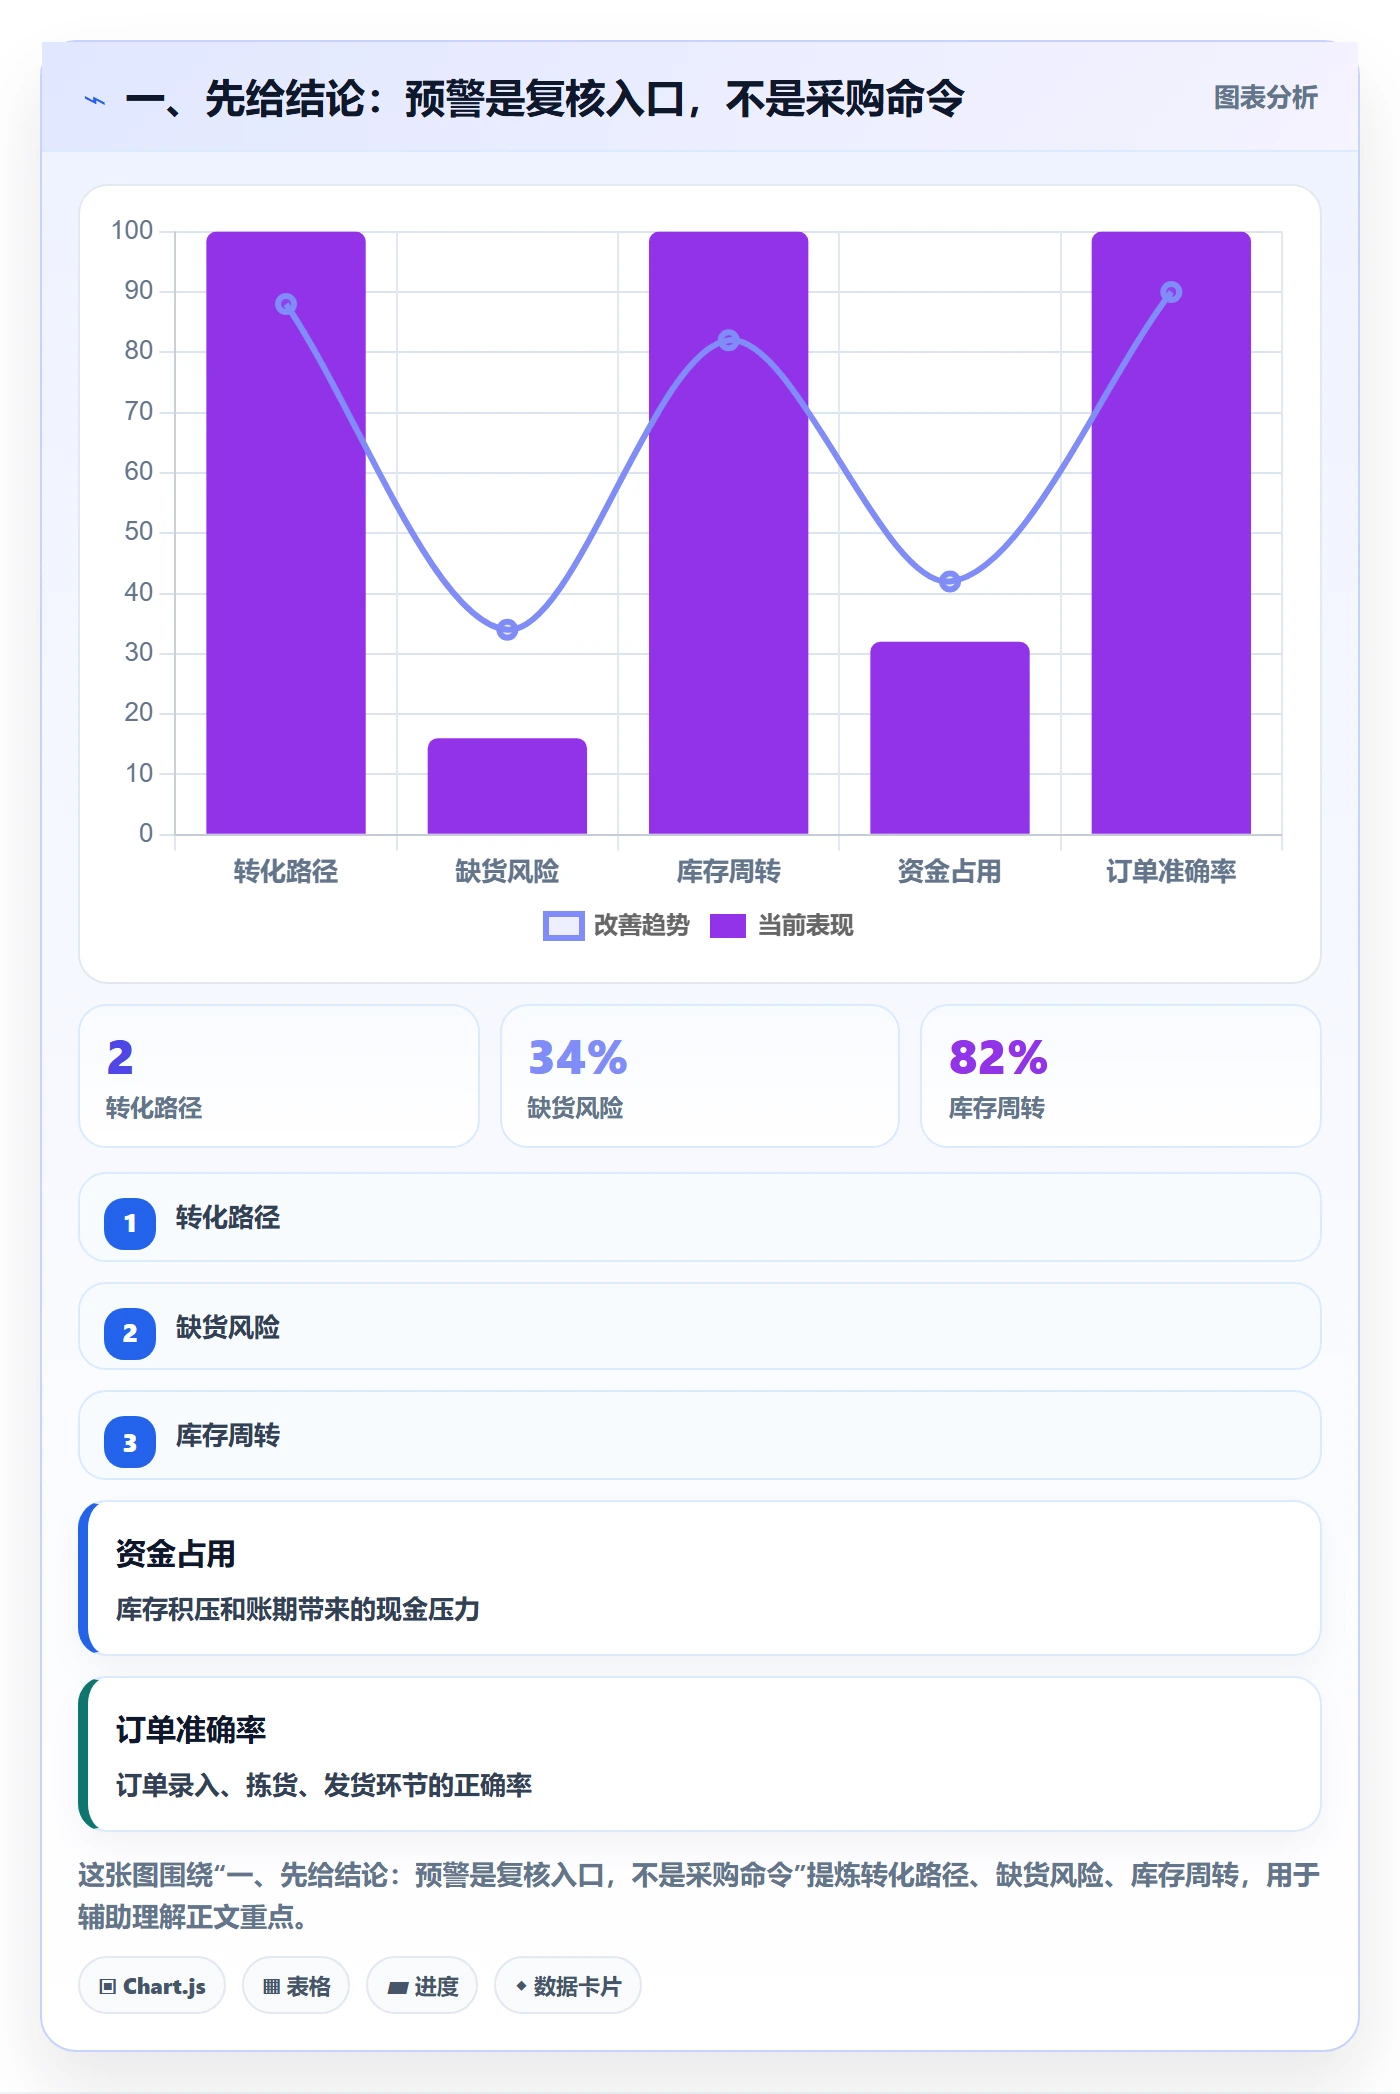
Task: Click the 转化路径 bar in chart
Action: pos(286,532)
